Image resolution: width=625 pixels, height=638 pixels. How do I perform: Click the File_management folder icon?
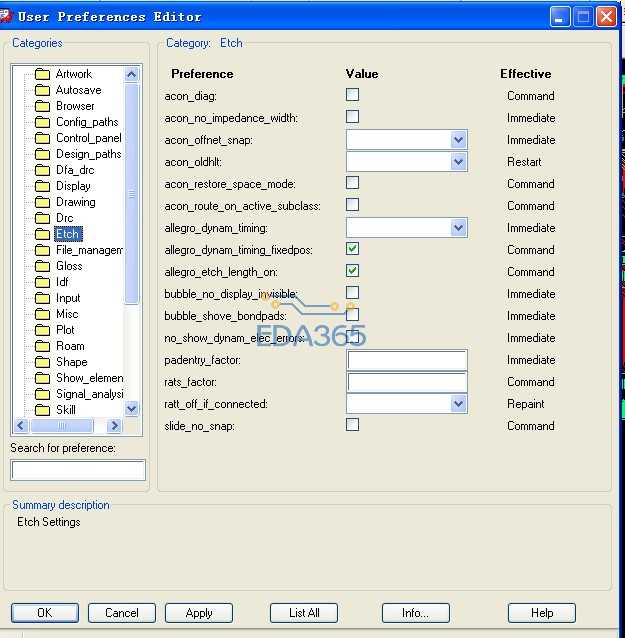click(x=42, y=250)
